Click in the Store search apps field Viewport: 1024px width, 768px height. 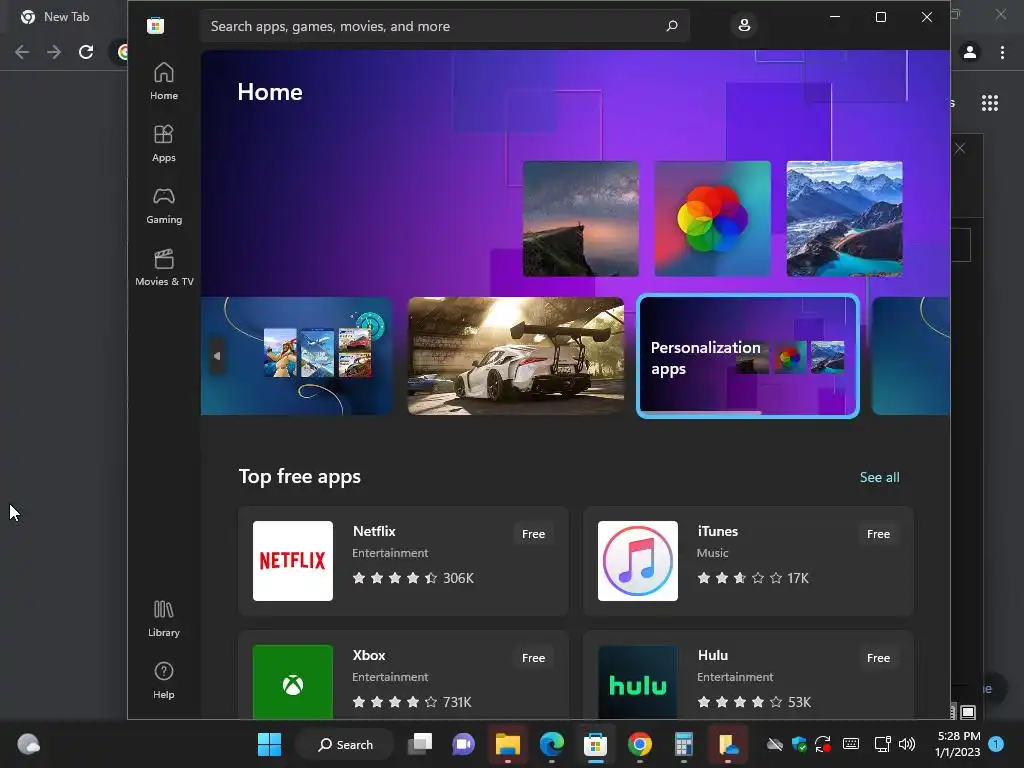[444, 26]
